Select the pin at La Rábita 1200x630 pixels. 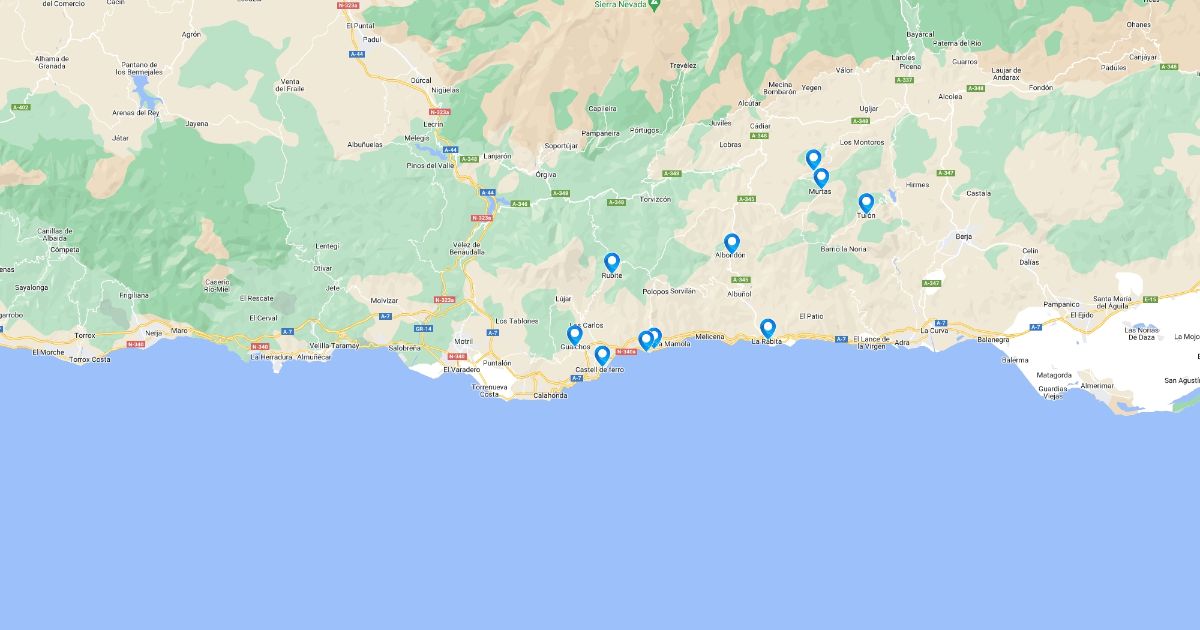[768, 328]
